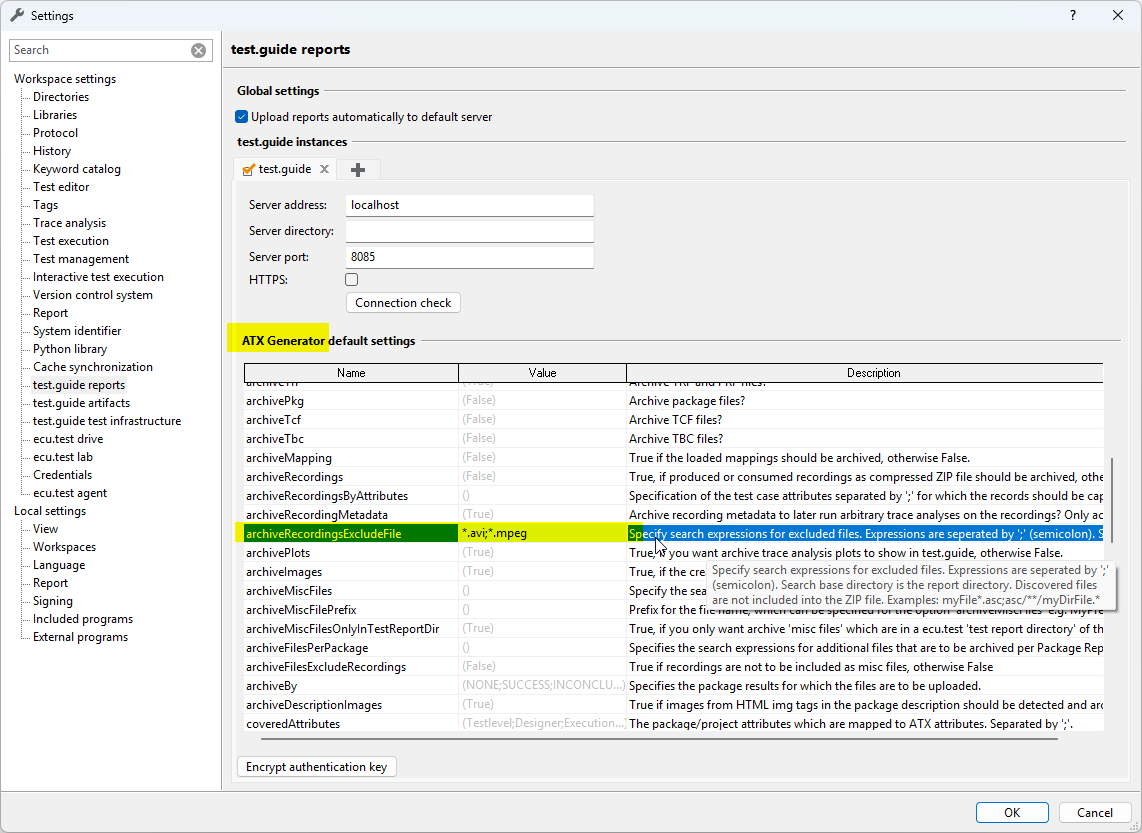Select test.guide artifacts in sidebar
Viewport: 1142px width, 833px height.
tap(81, 403)
